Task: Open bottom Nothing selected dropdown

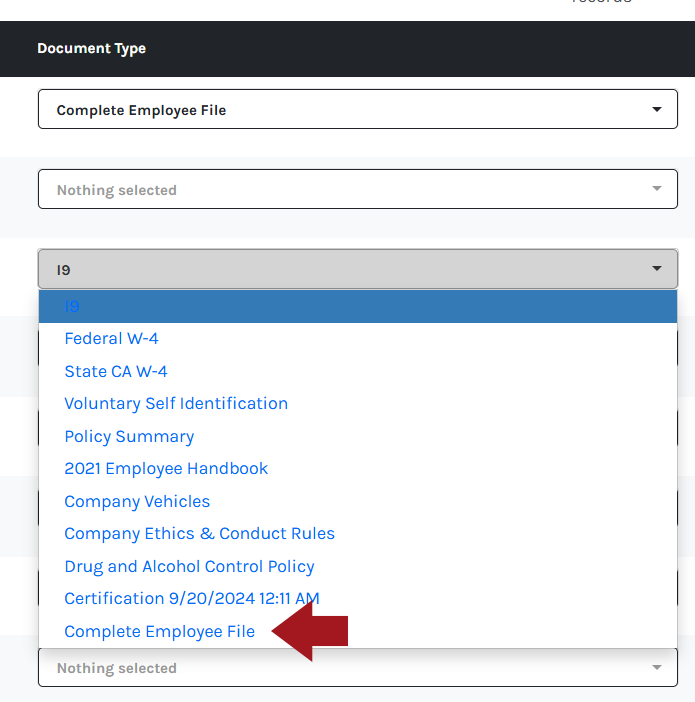Action: [358, 667]
